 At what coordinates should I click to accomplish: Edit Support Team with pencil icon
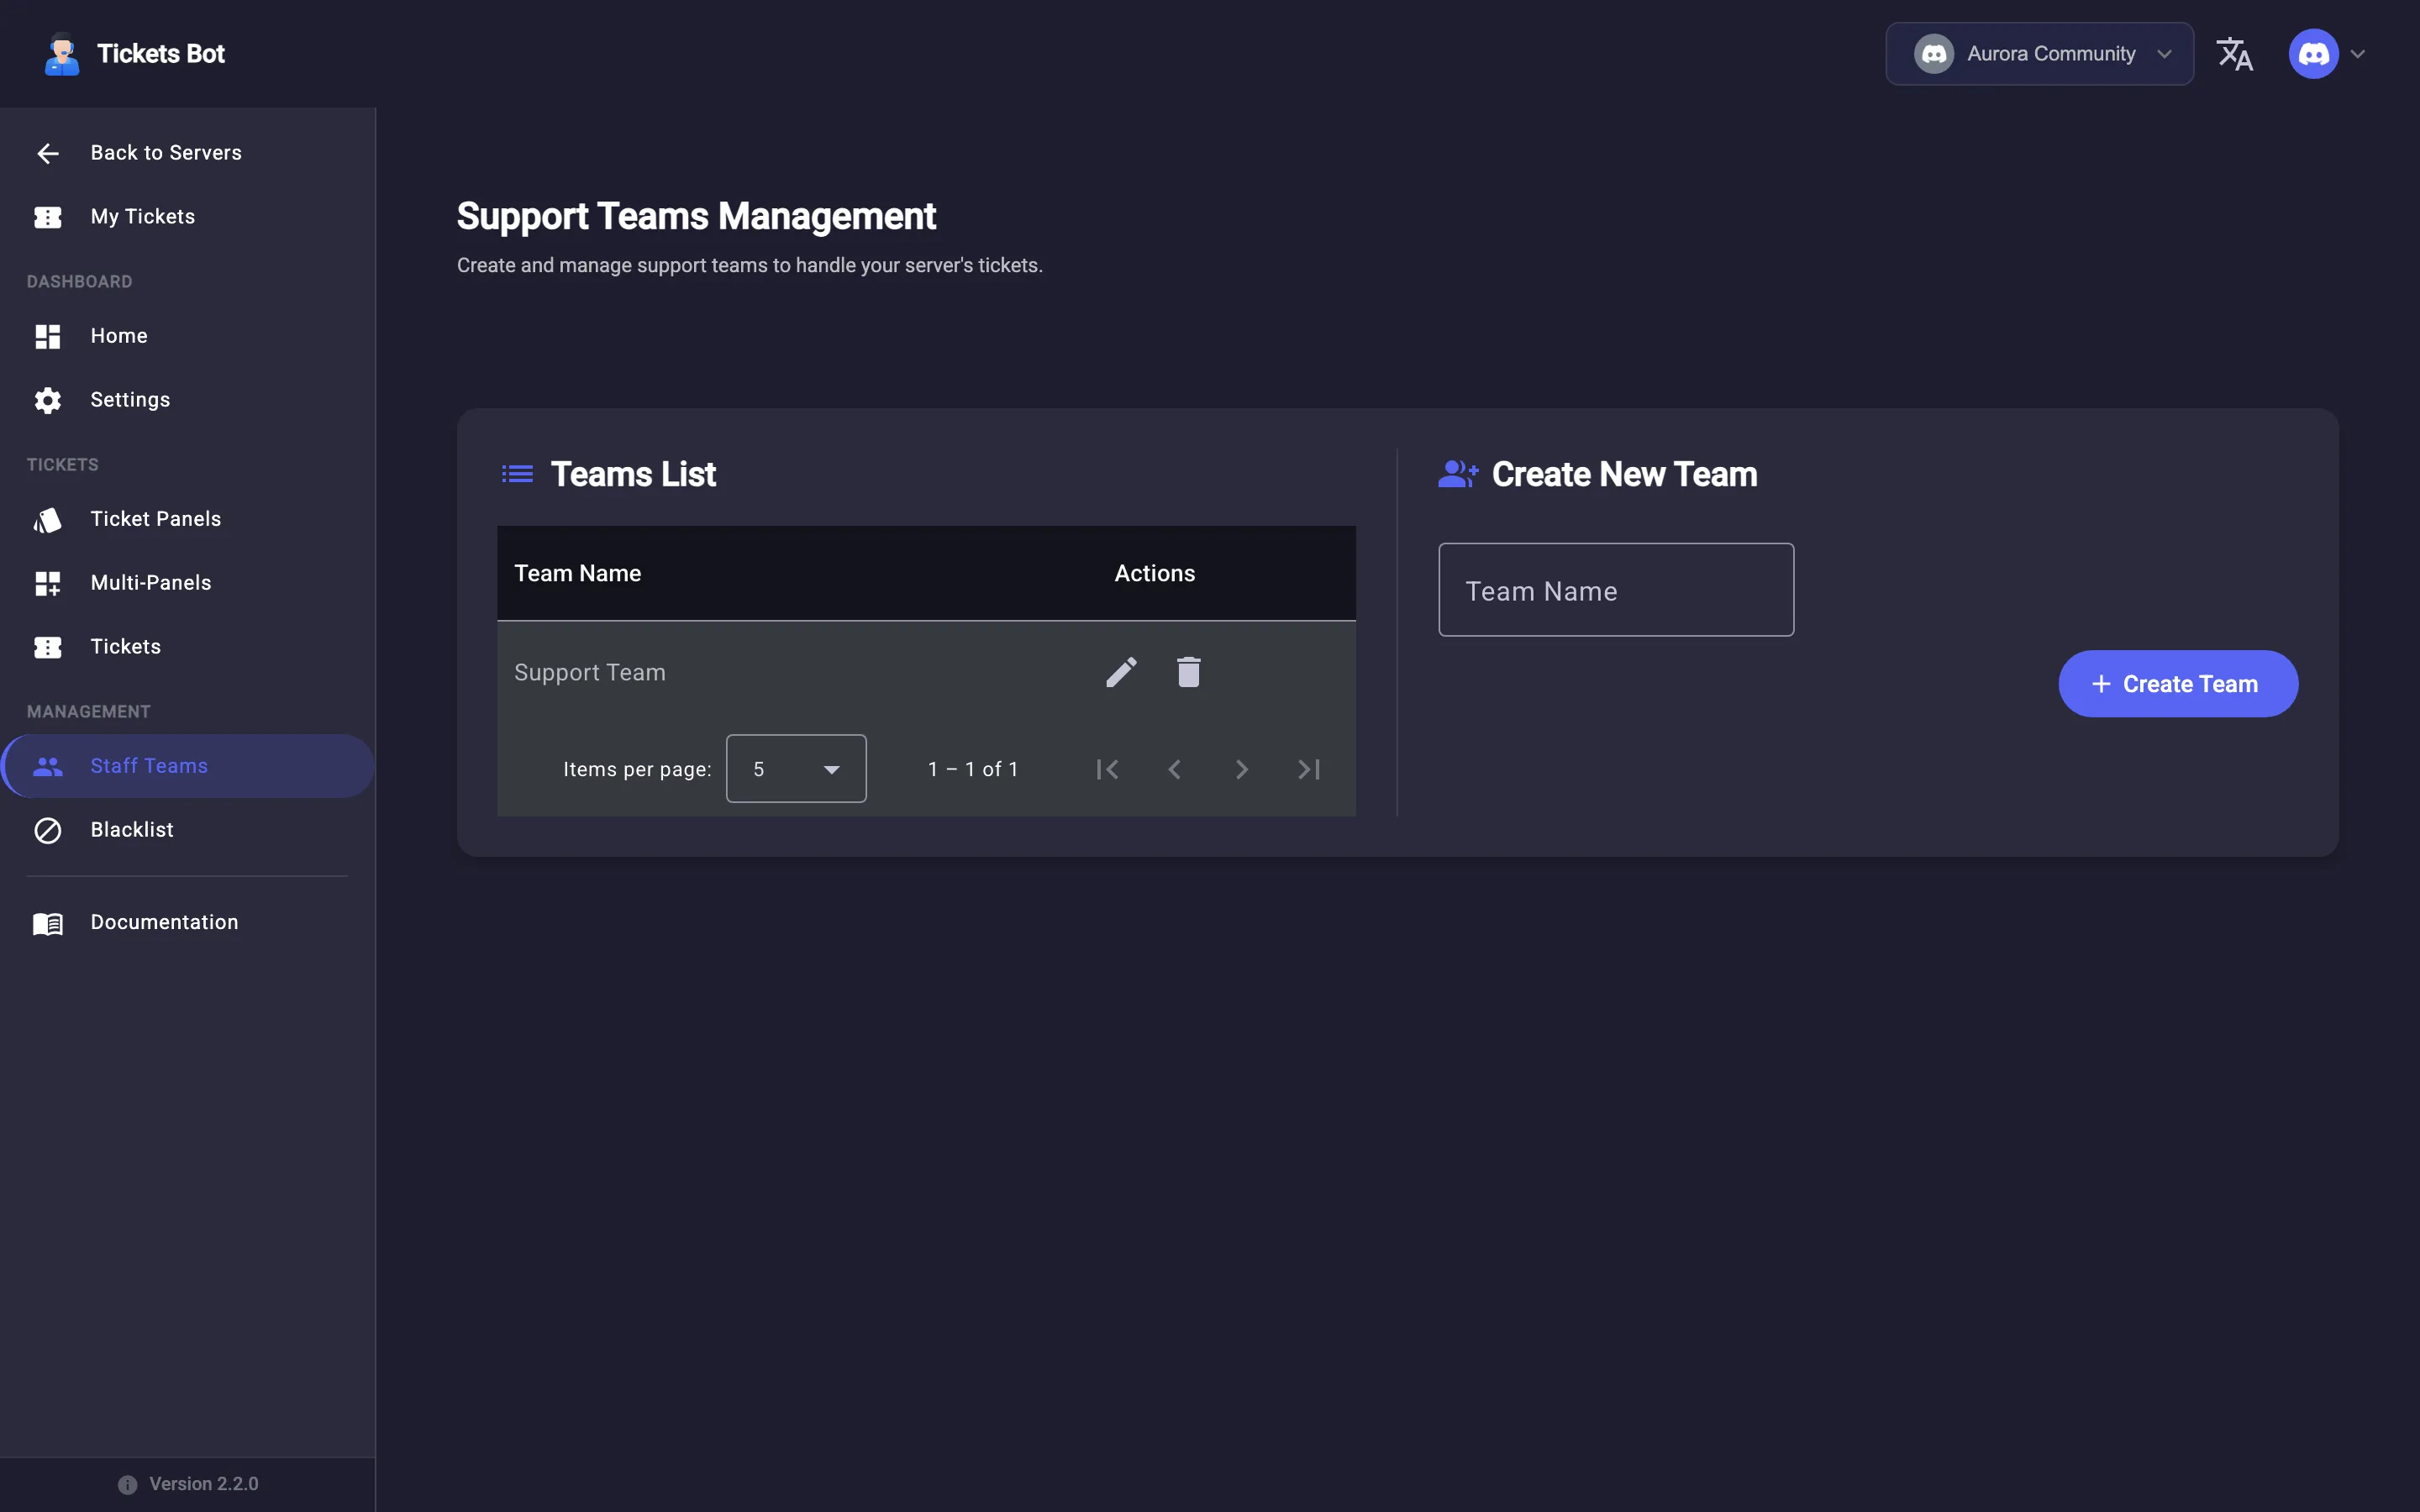coord(1121,672)
